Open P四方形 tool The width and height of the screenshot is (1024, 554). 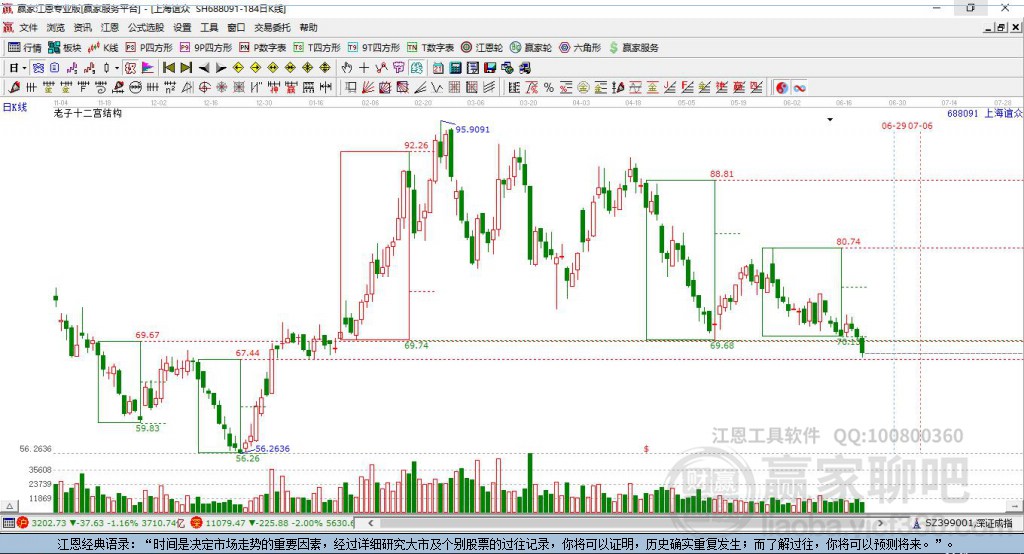pos(149,48)
